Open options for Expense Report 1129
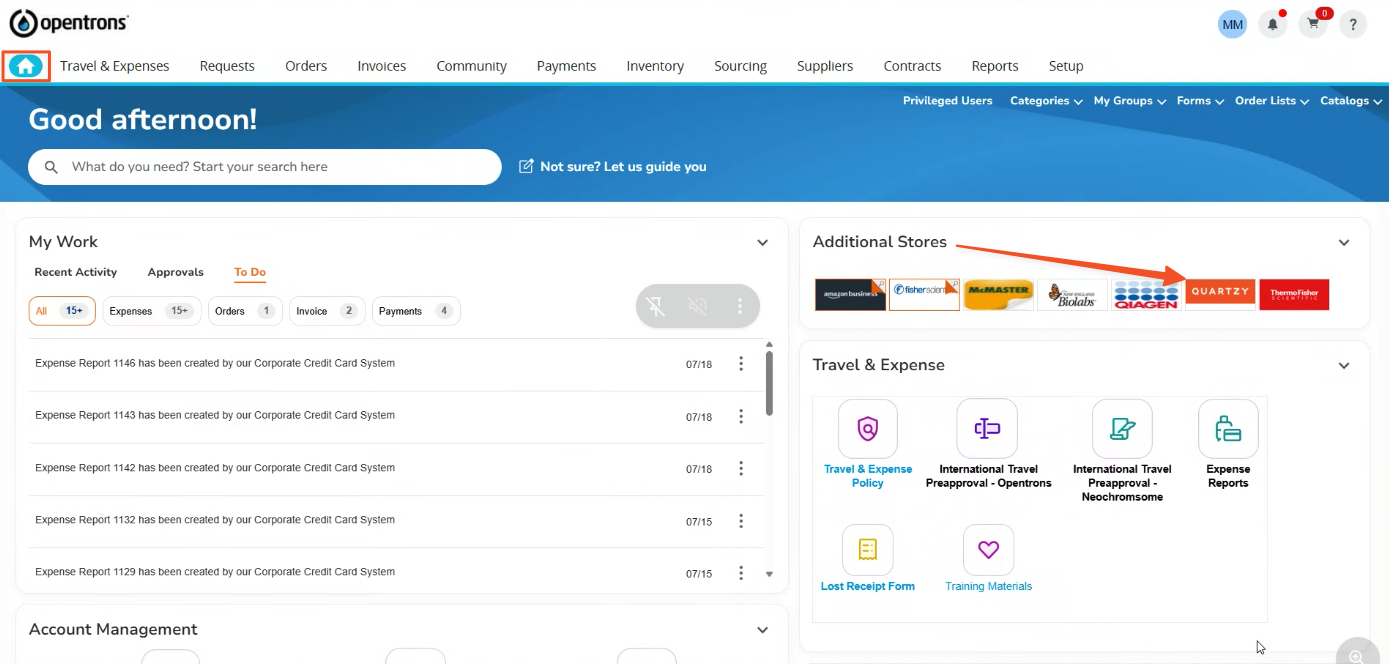The width and height of the screenshot is (1389, 664). (x=741, y=573)
